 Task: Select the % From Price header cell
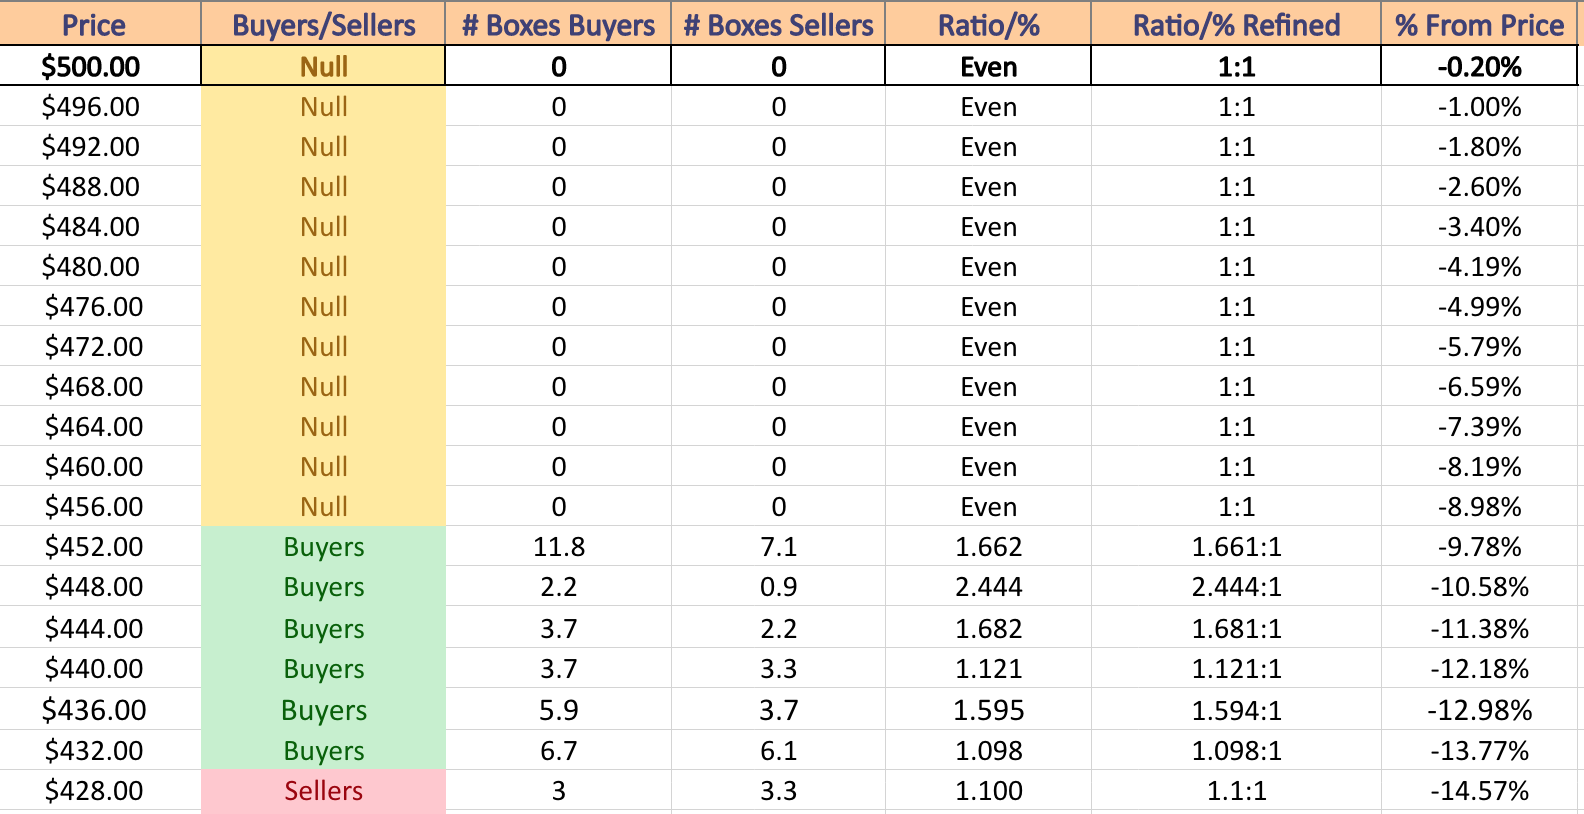(1480, 24)
